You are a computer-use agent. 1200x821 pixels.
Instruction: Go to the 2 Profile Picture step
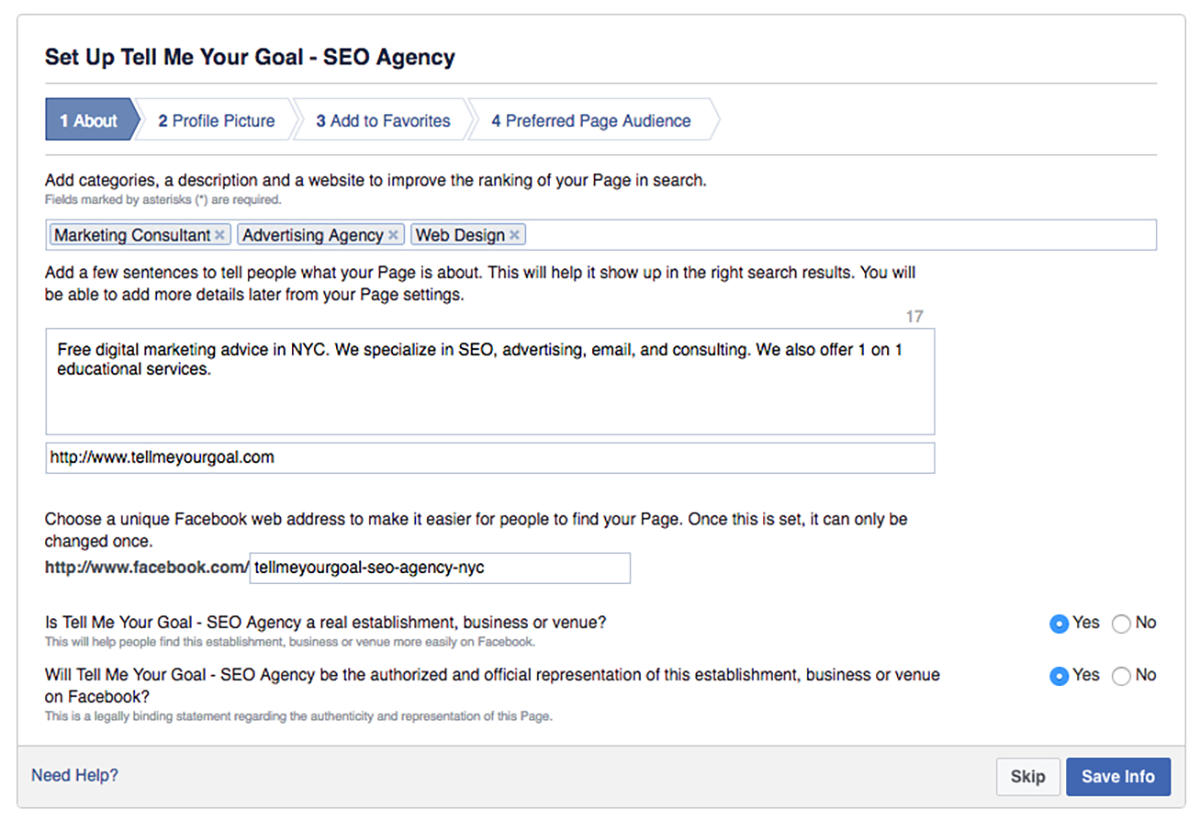216,121
